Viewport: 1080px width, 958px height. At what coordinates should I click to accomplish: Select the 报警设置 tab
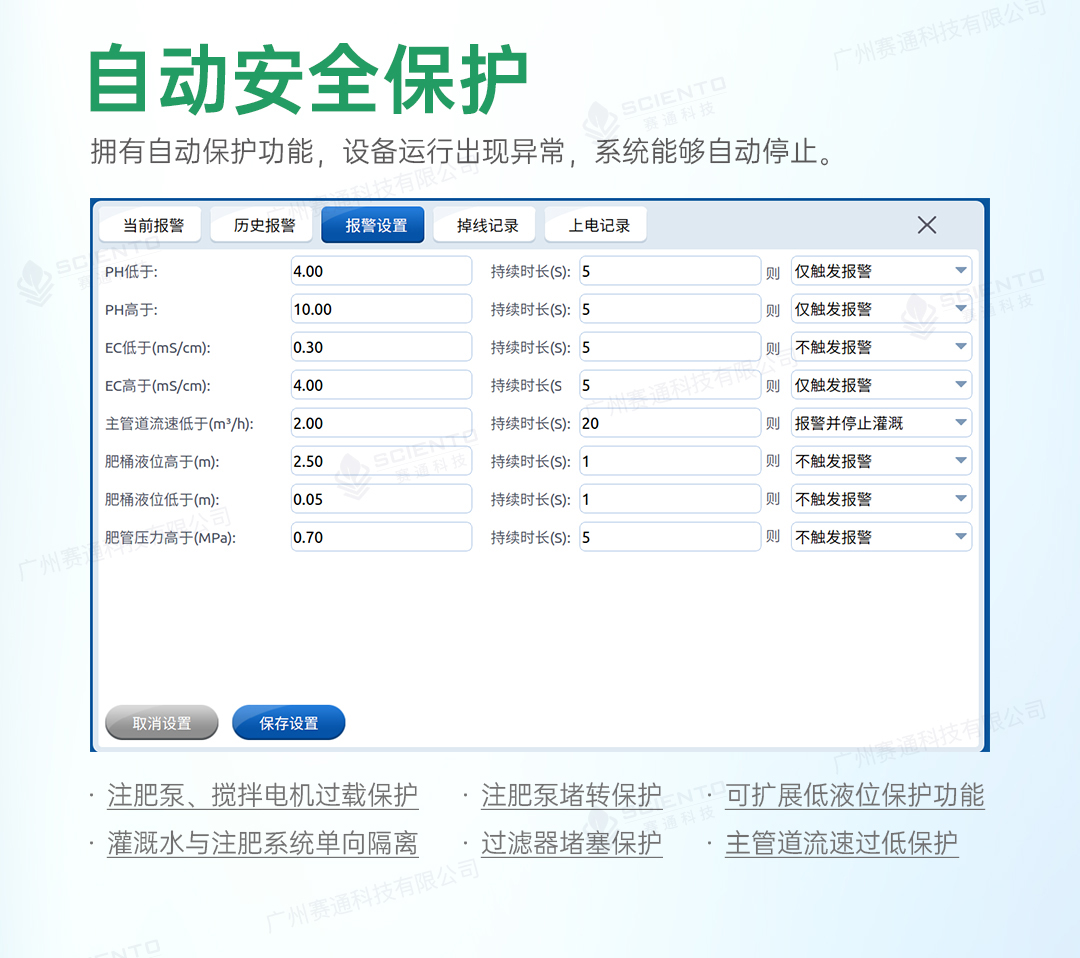click(x=372, y=224)
